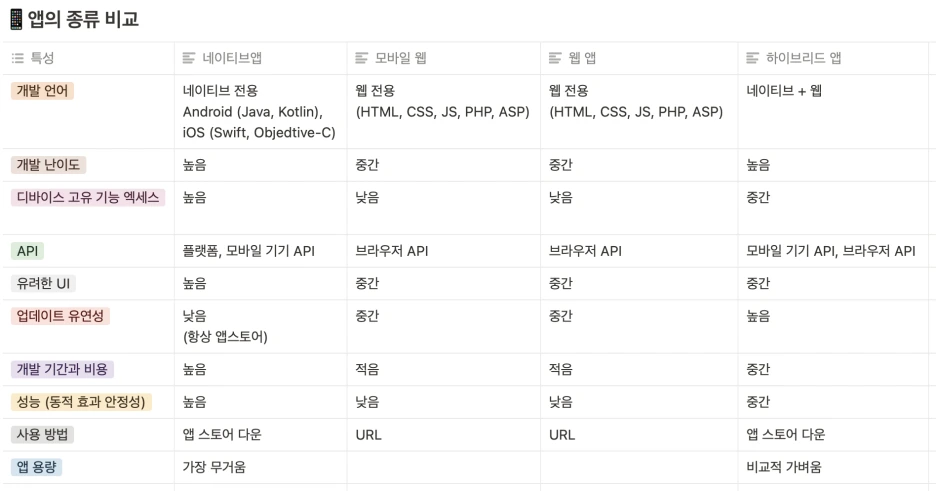Select the 개발 기간과 비용 purple tag
This screenshot has width=936, height=491.
coord(62,369)
